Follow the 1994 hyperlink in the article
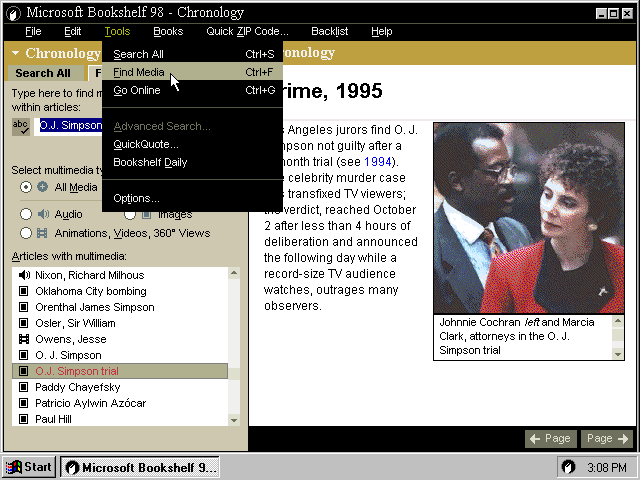 pyautogui.click(x=378, y=162)
